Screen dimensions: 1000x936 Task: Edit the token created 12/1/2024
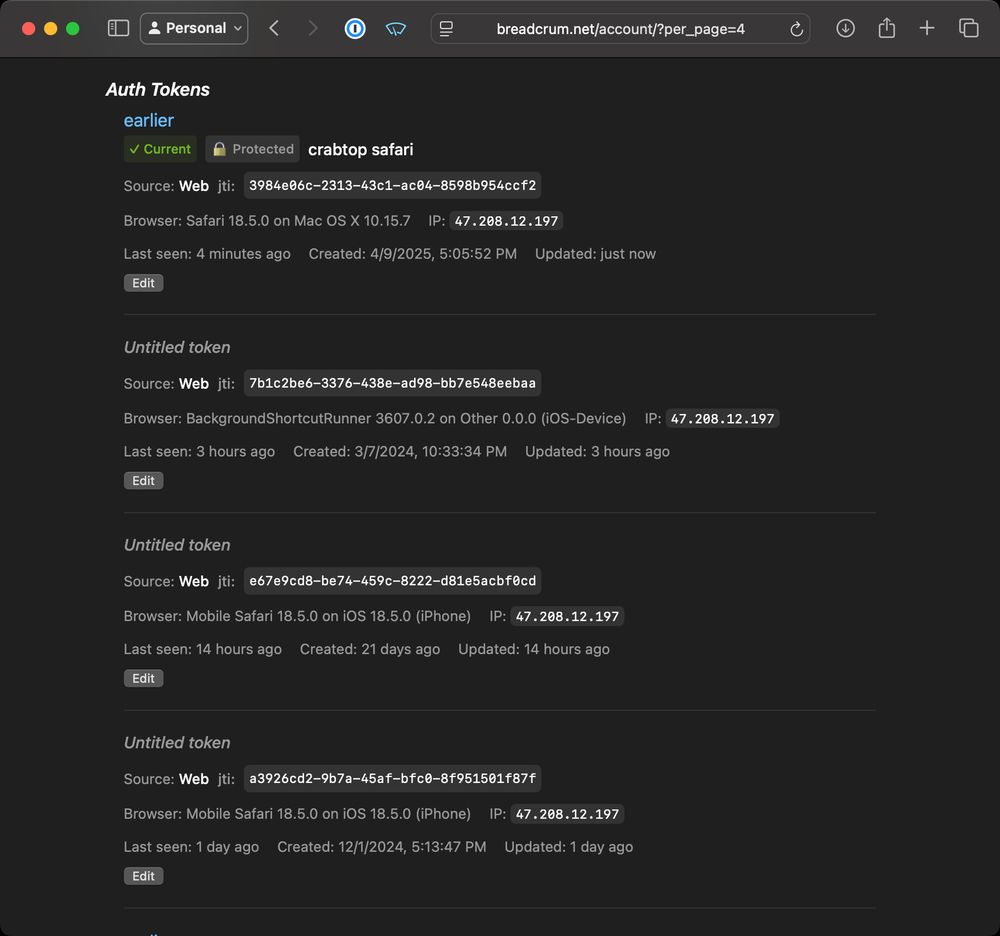pos(143,876)
